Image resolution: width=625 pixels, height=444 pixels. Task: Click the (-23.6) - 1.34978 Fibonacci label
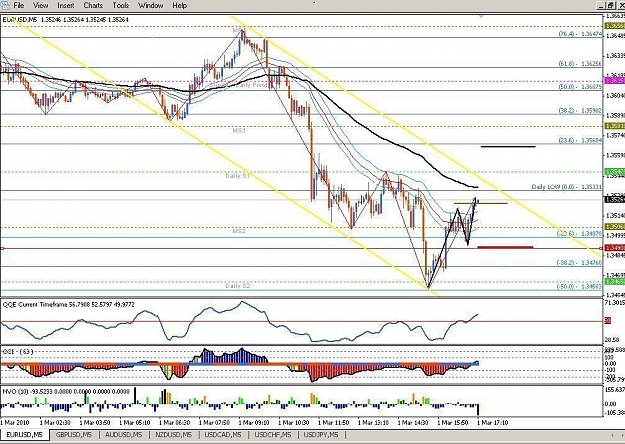click(579, 234)
